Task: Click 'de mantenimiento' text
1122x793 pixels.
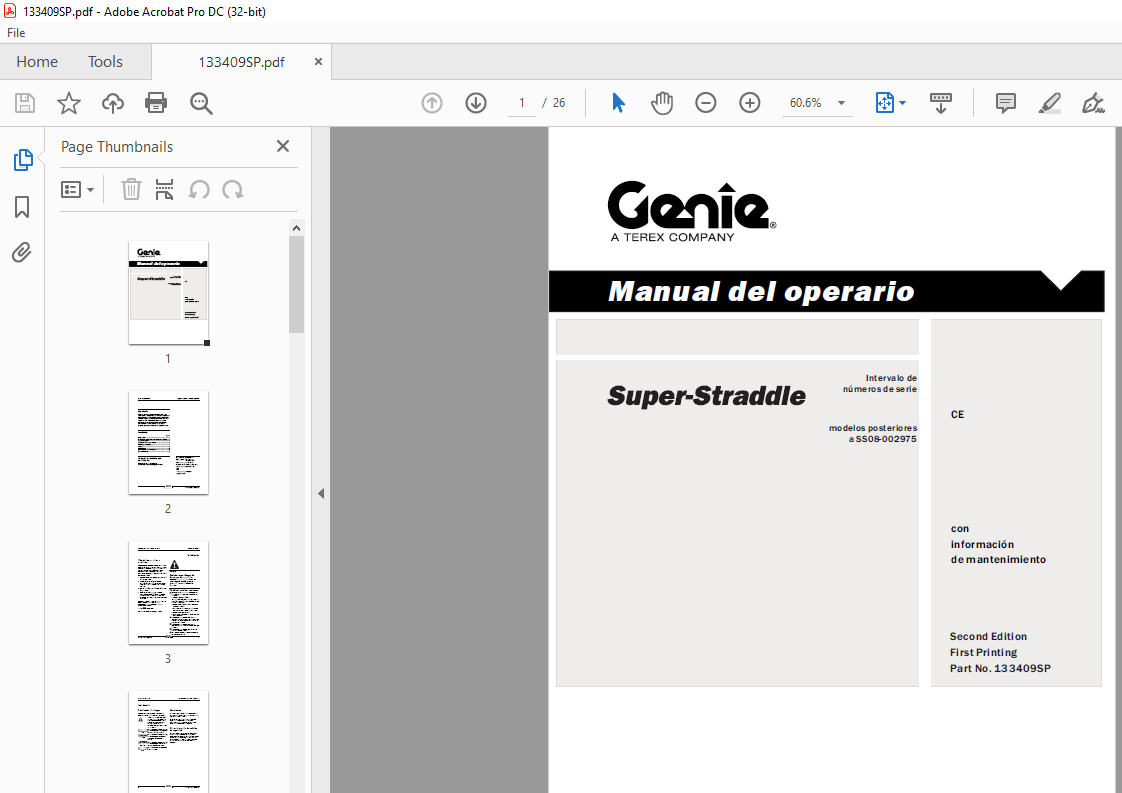Action: tap(998, 560)
